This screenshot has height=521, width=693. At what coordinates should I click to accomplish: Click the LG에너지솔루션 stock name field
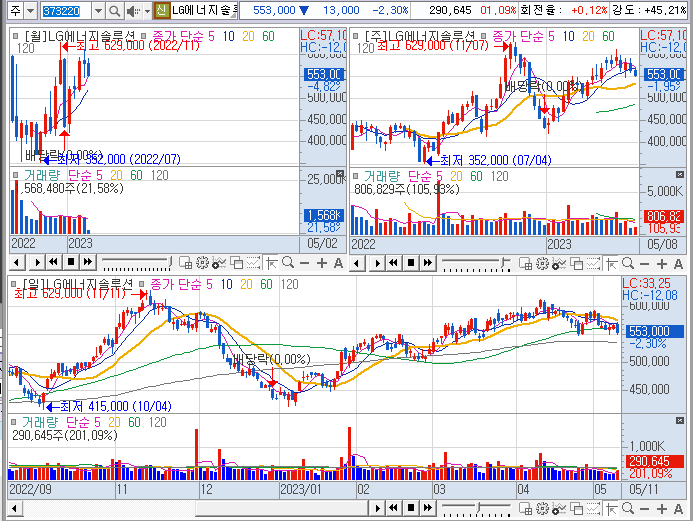click(x=204, y=10)
